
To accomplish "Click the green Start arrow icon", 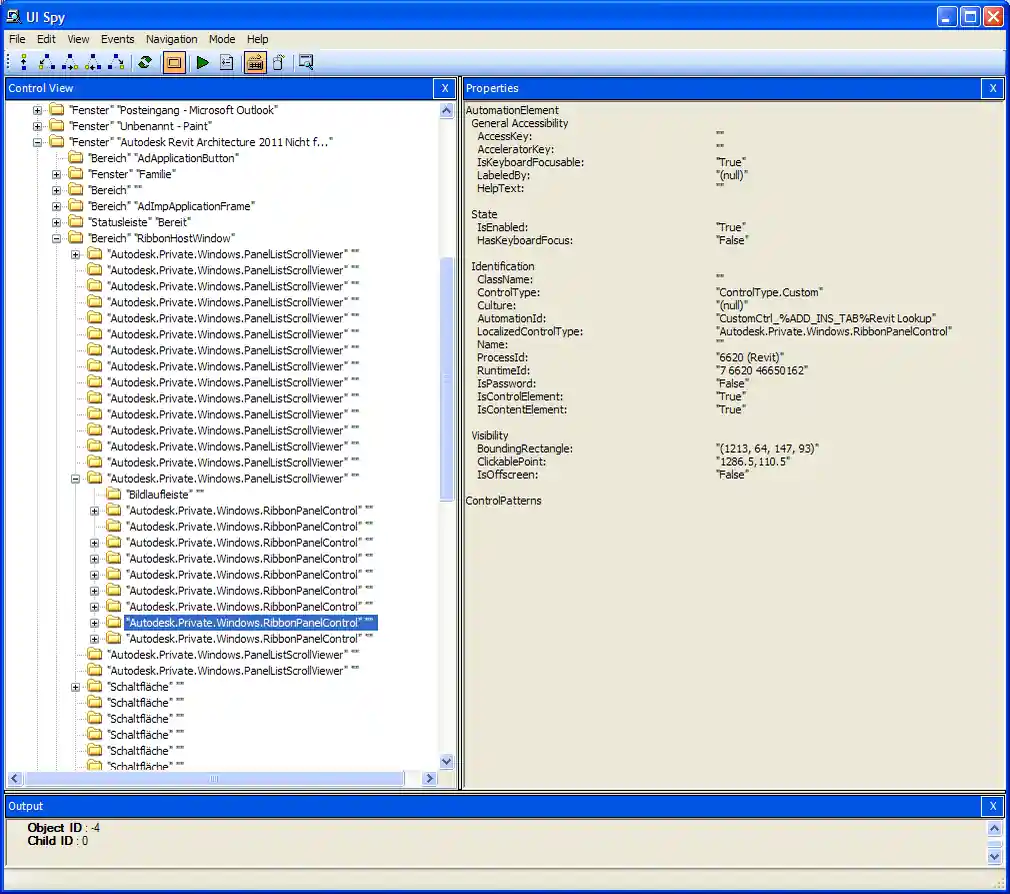I will click(202, 62).
